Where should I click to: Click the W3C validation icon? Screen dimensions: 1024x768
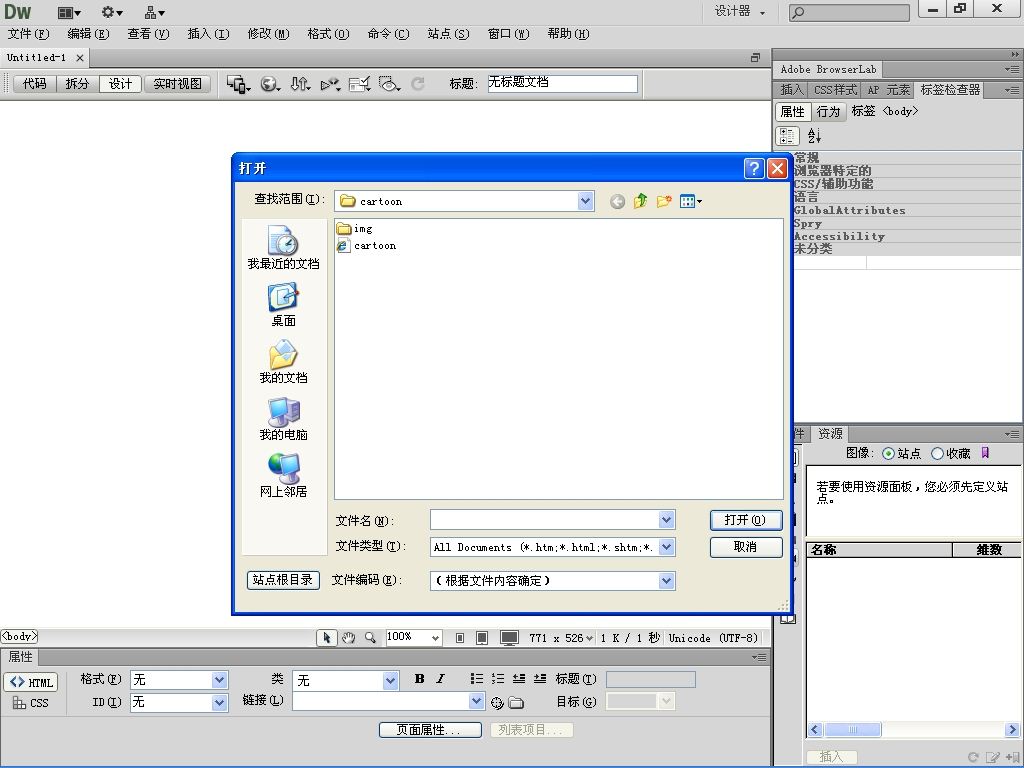pyautogui.click(x=330, y=84)
